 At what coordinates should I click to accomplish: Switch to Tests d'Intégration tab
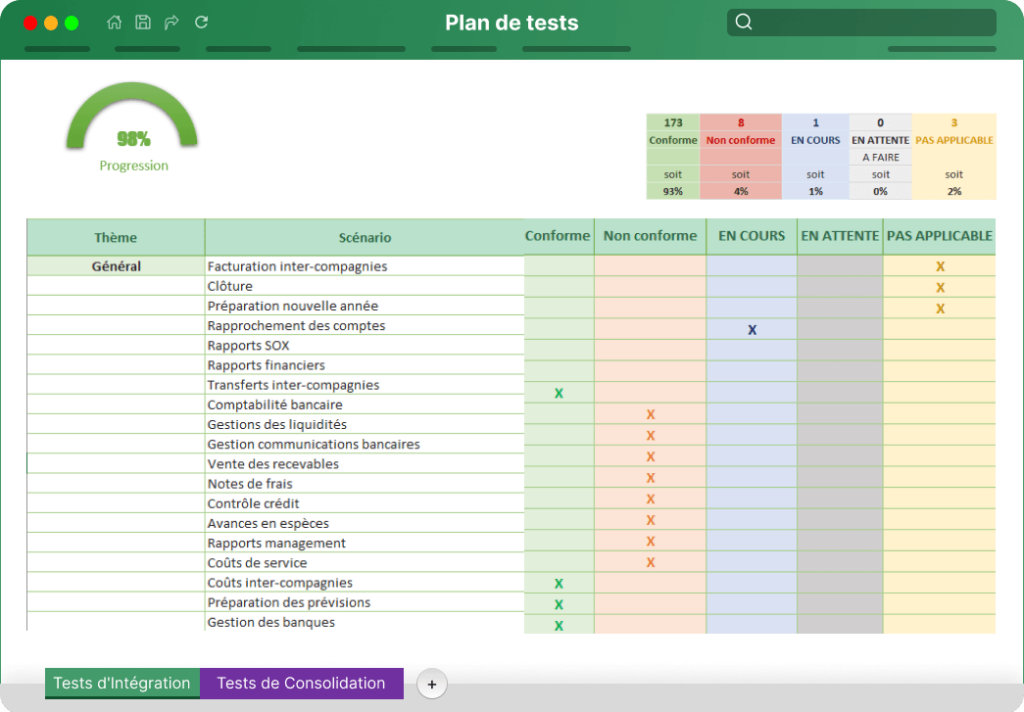[122, 683]
